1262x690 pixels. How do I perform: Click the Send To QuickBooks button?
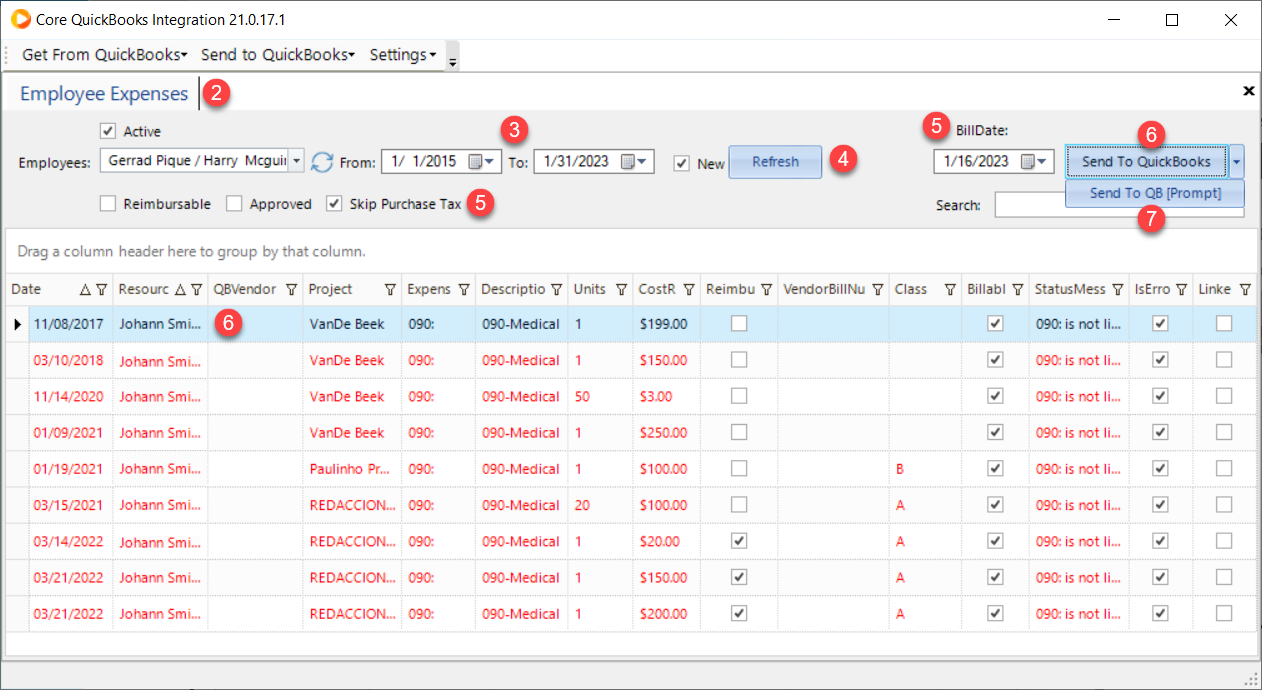tap(1146, 161)
